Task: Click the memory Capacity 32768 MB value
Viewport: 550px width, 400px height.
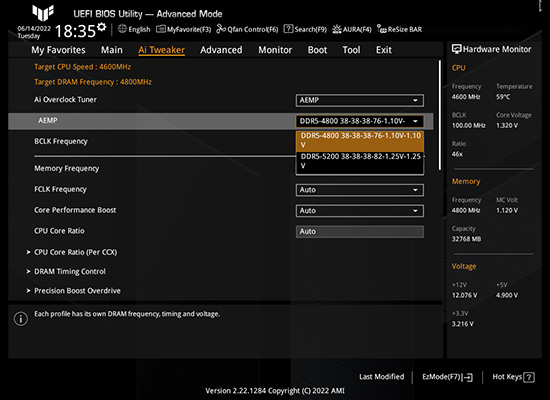Action: click(466, 239)
